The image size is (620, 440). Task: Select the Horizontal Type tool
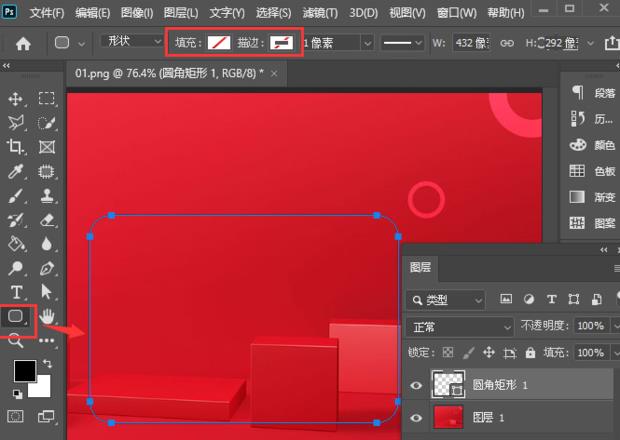16,292
